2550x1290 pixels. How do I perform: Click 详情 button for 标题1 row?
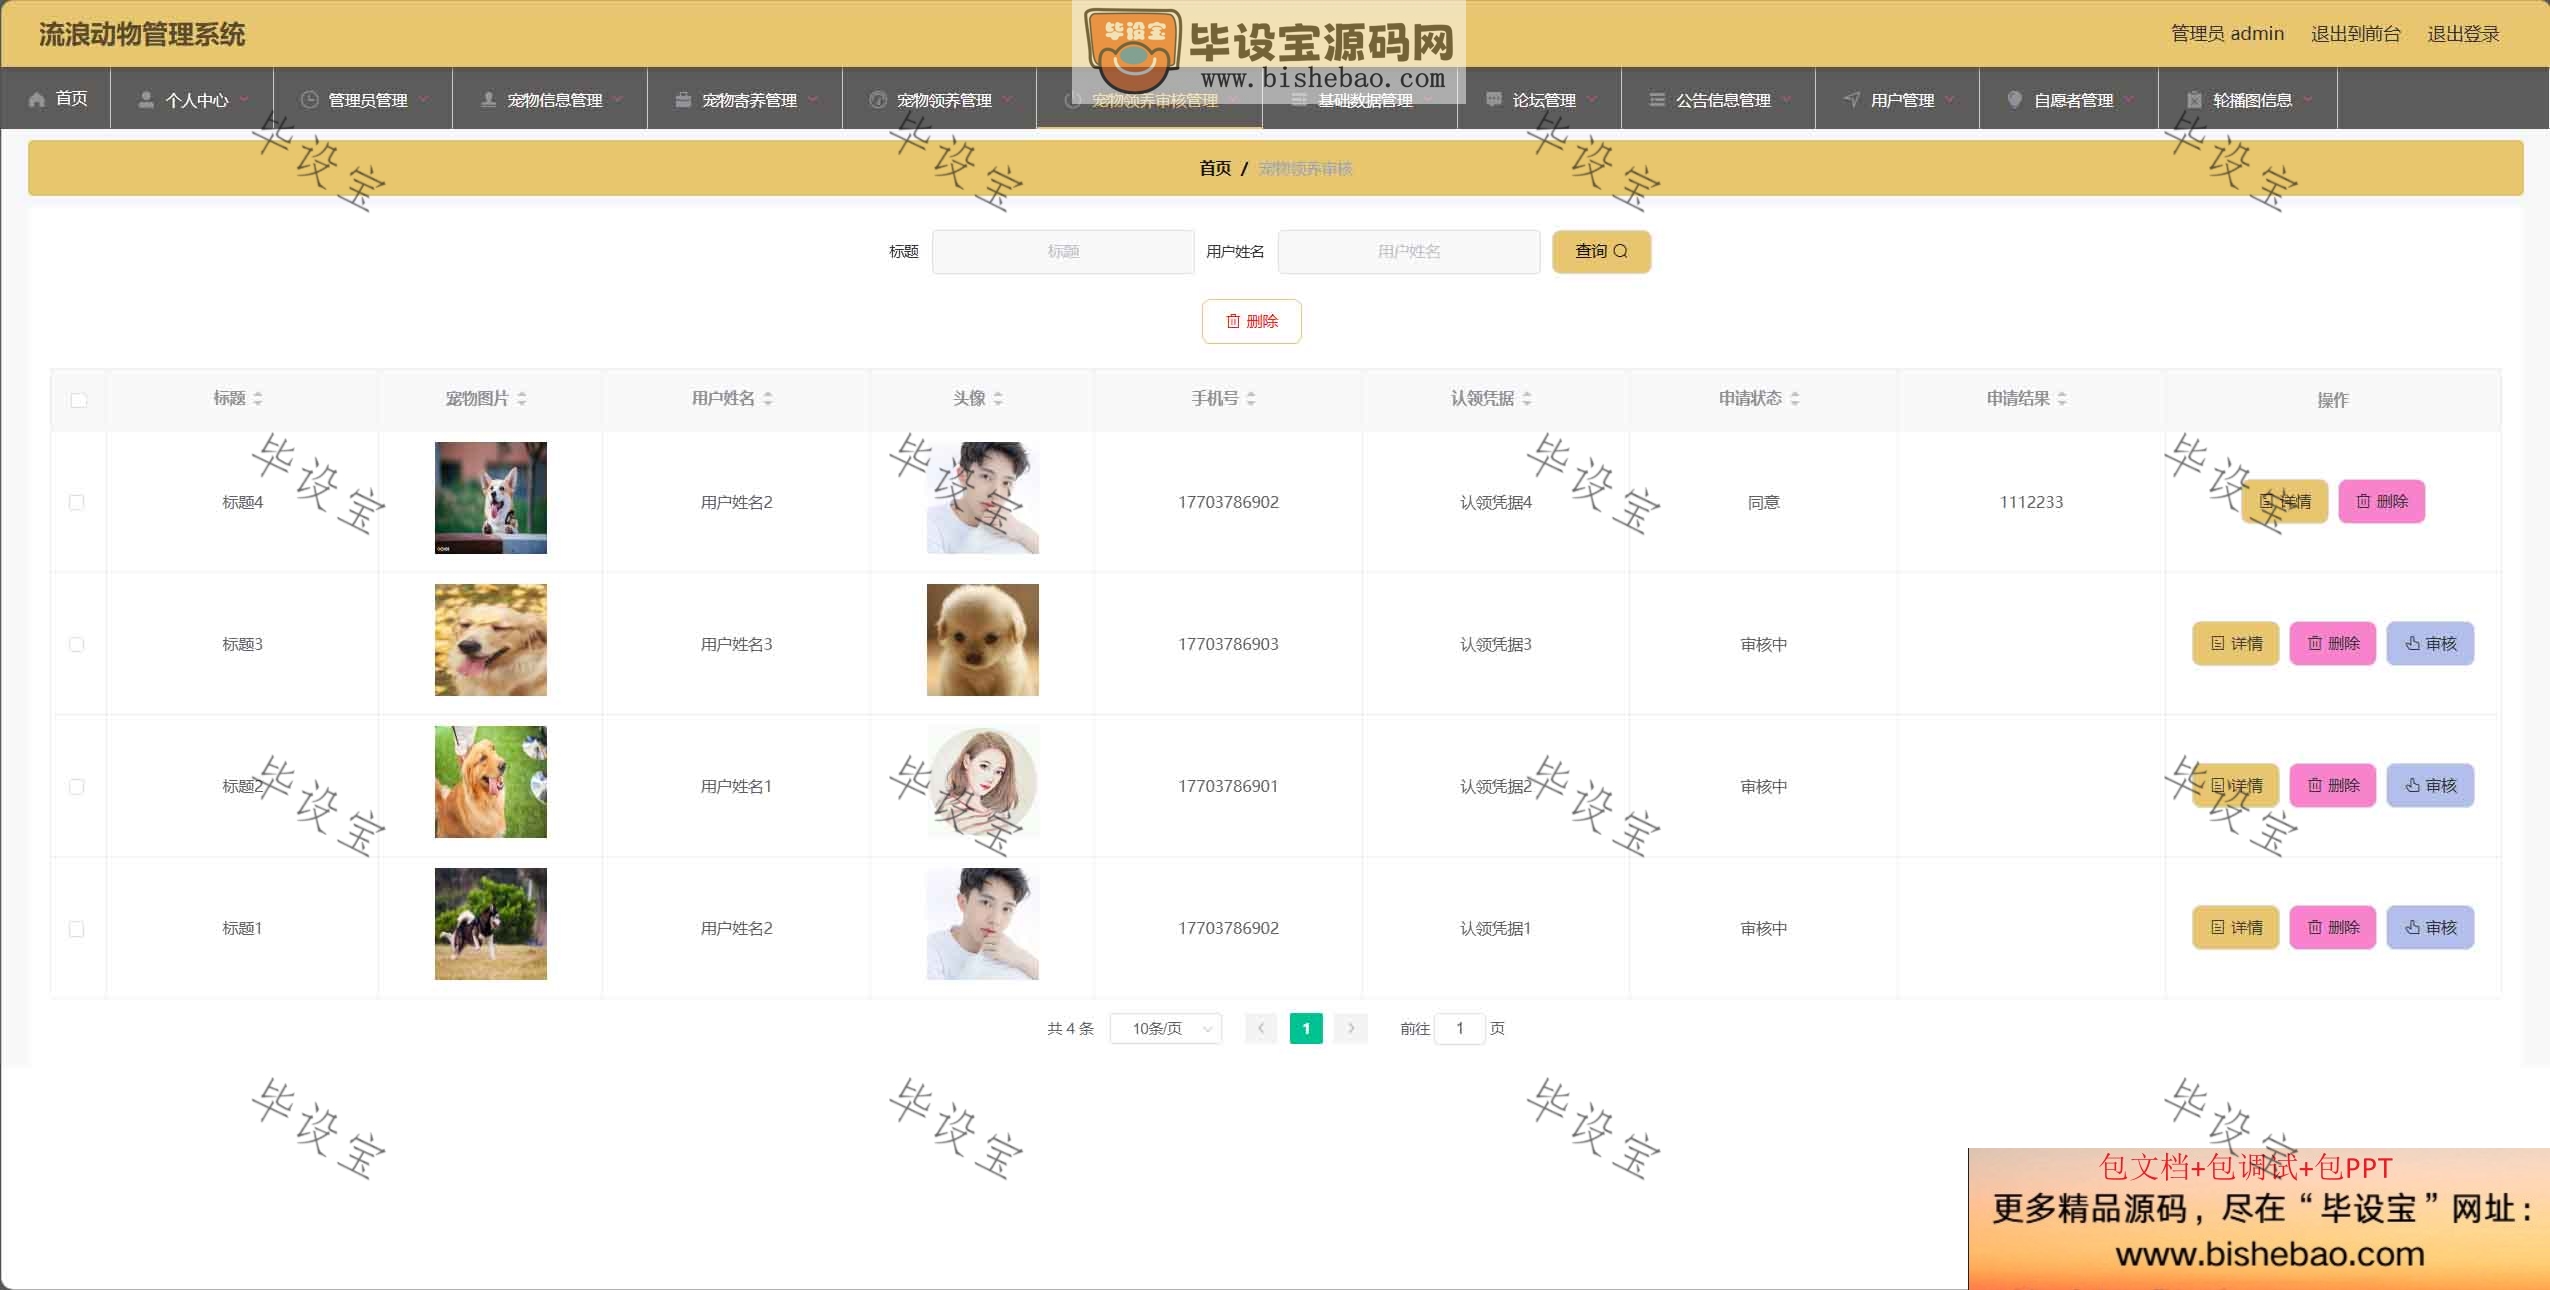click(2236, 927)
